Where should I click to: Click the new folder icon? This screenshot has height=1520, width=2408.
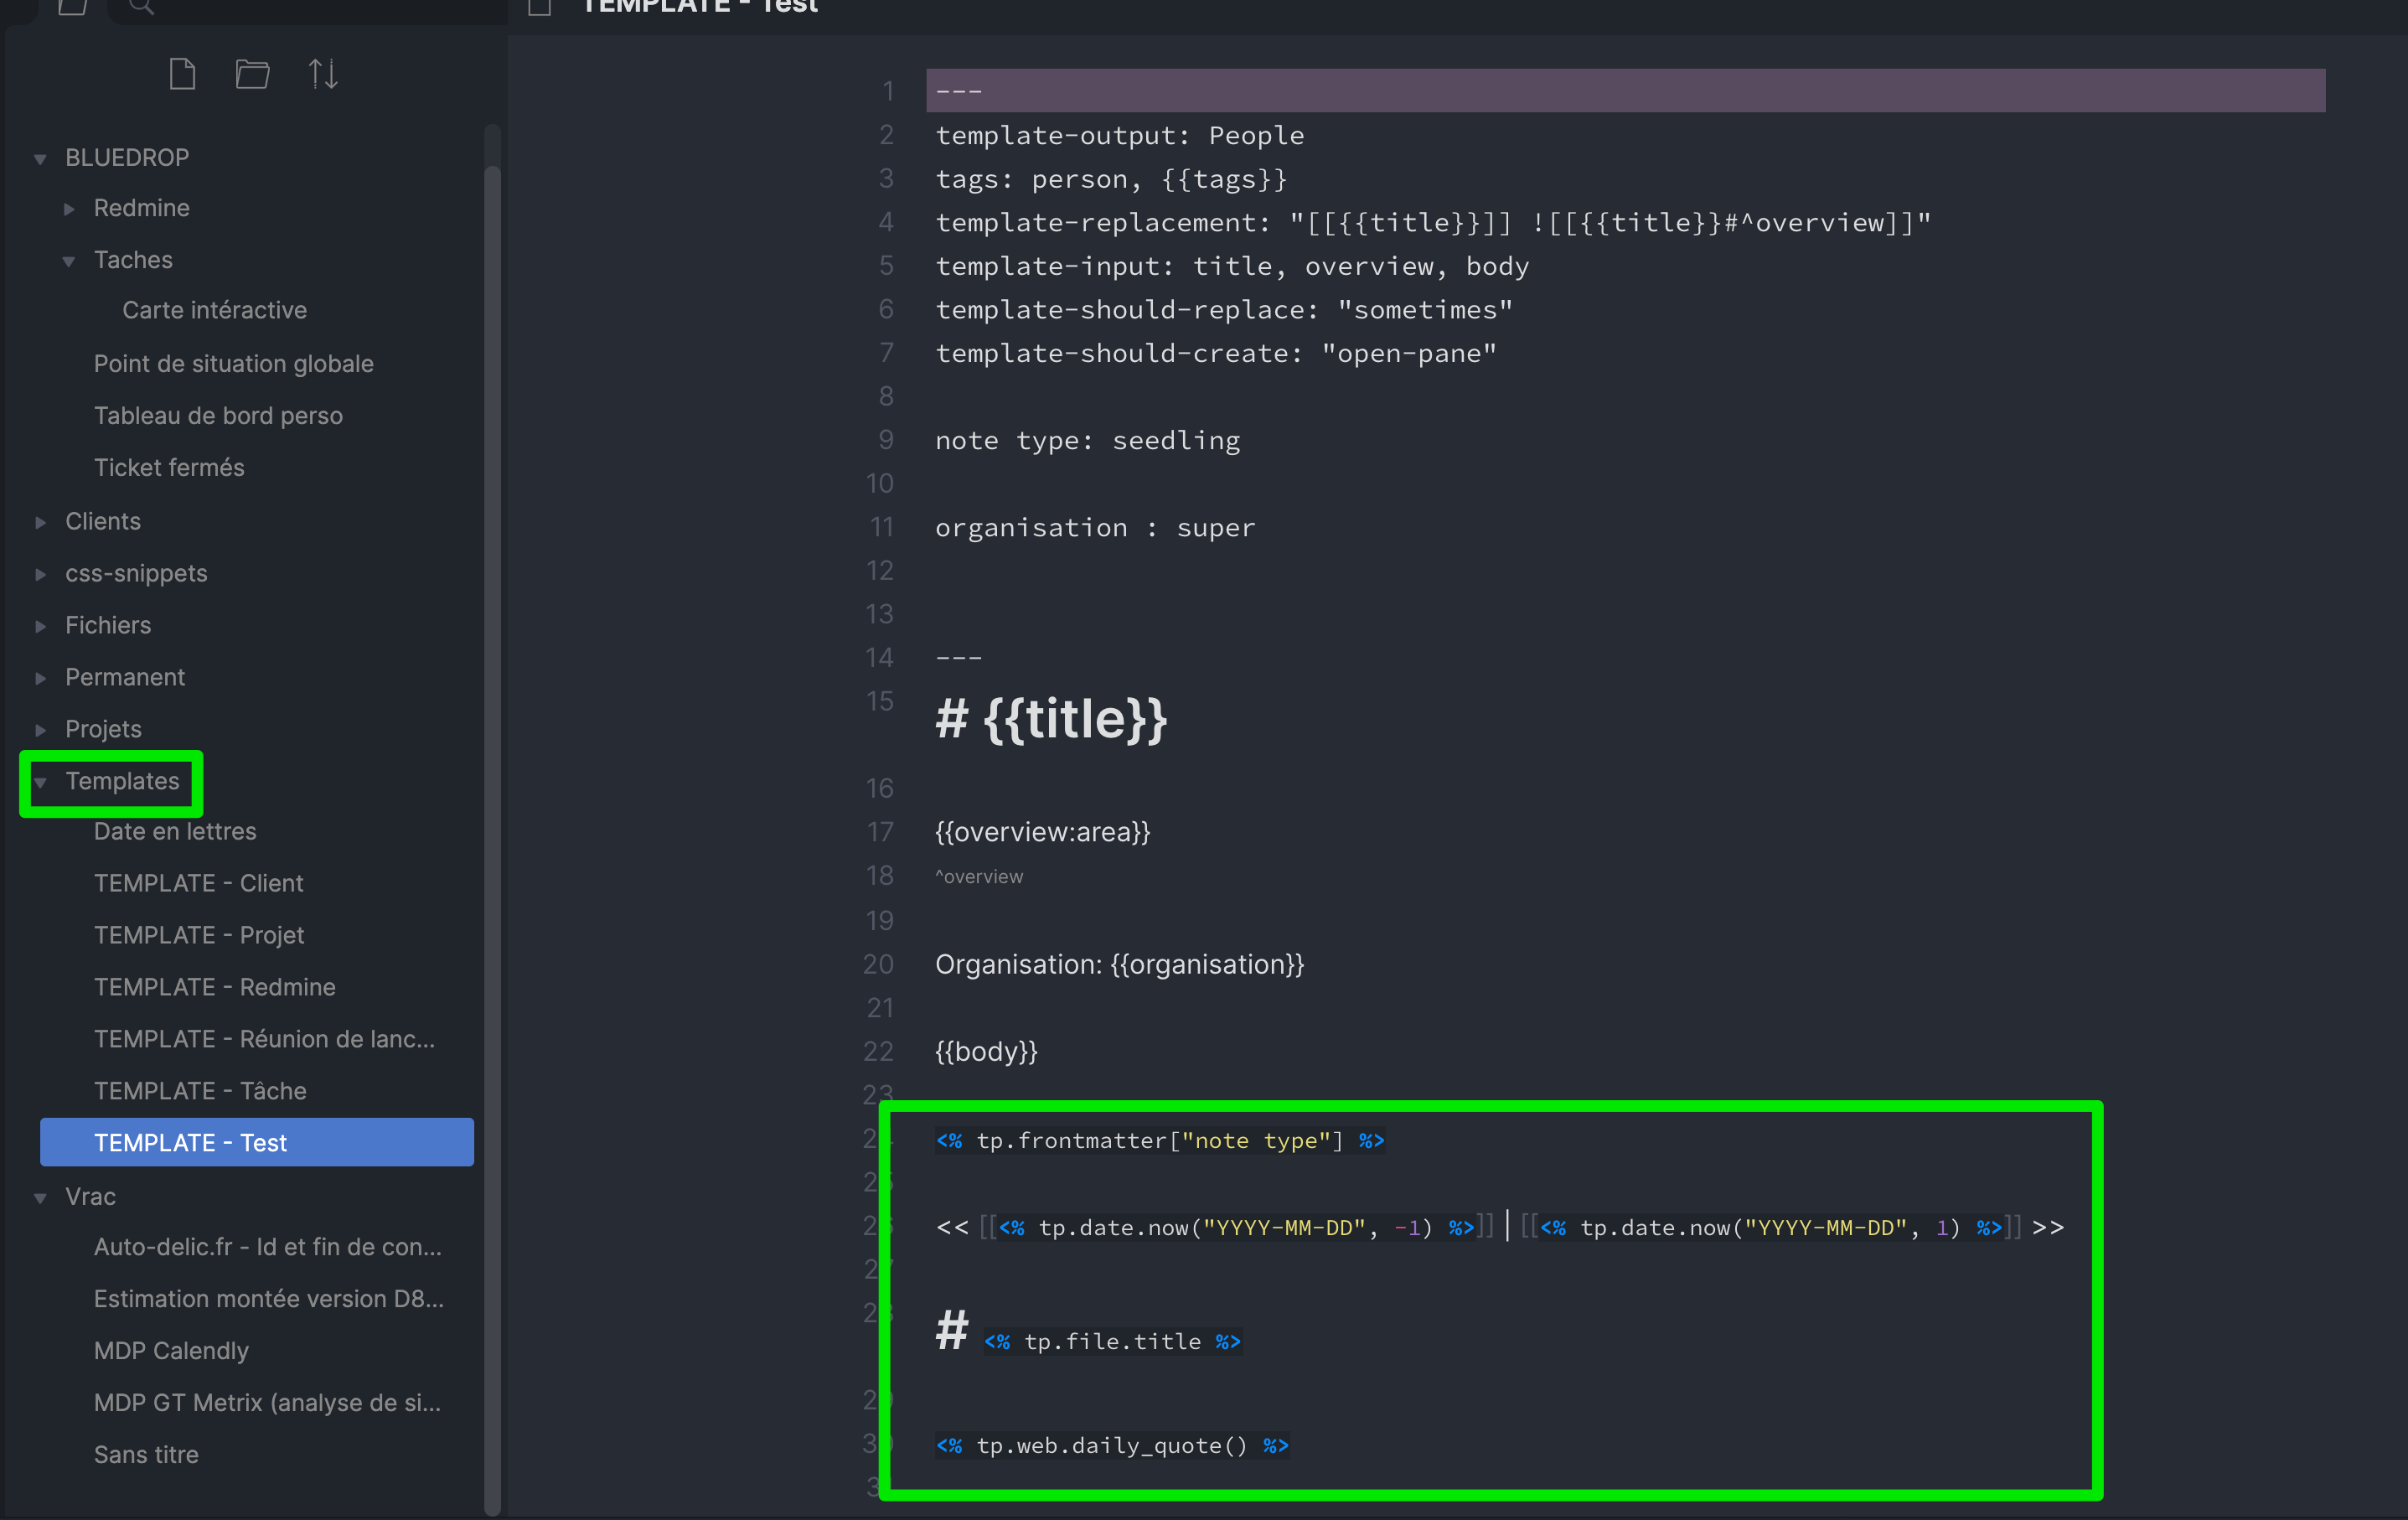[x=252, y=75]
